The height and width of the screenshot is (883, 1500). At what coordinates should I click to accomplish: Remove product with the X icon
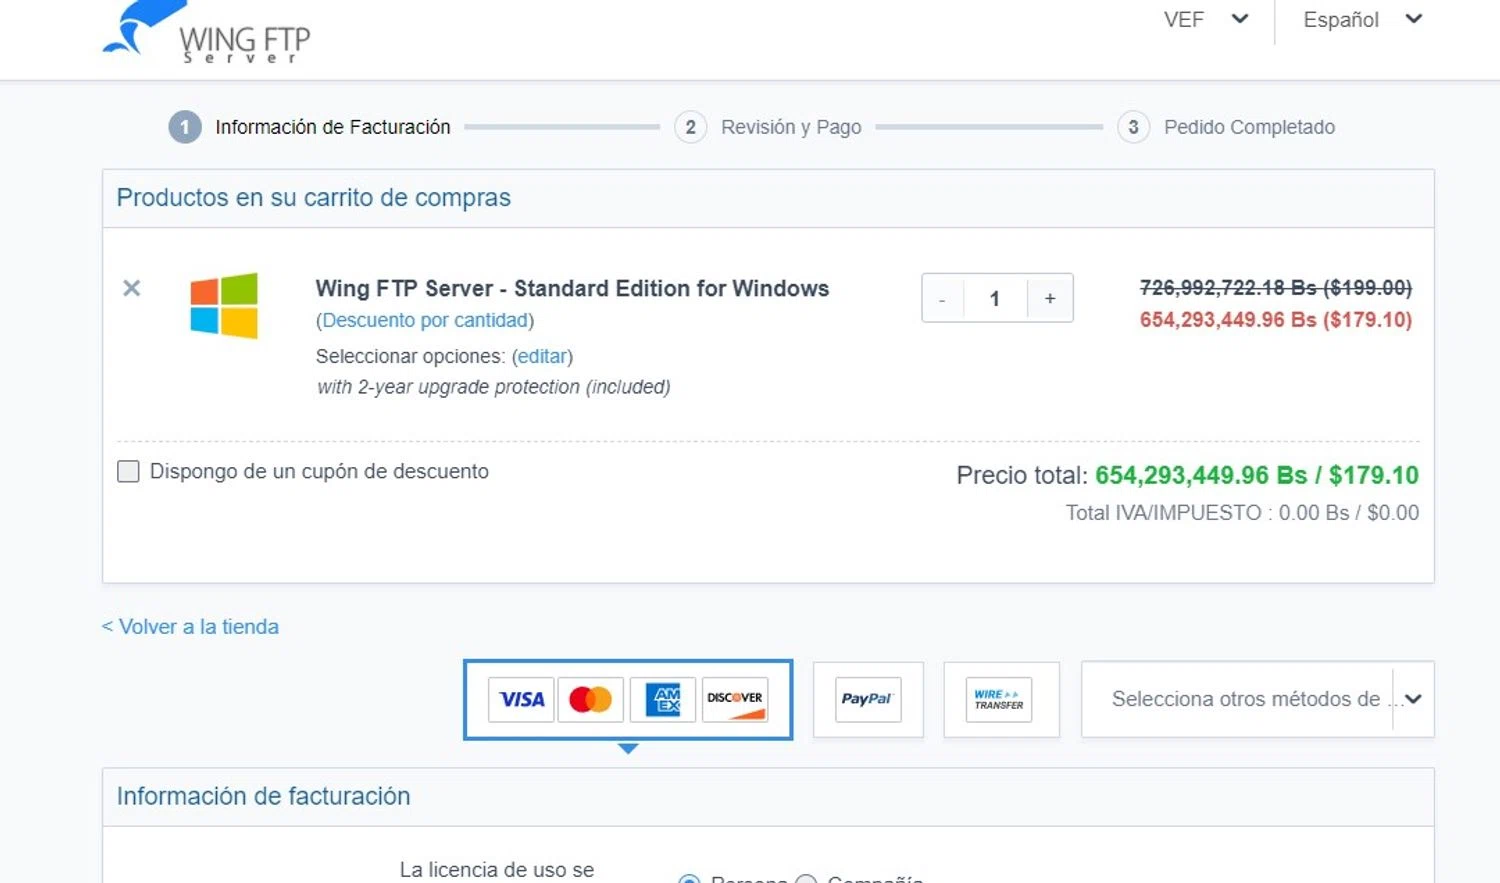131,288
